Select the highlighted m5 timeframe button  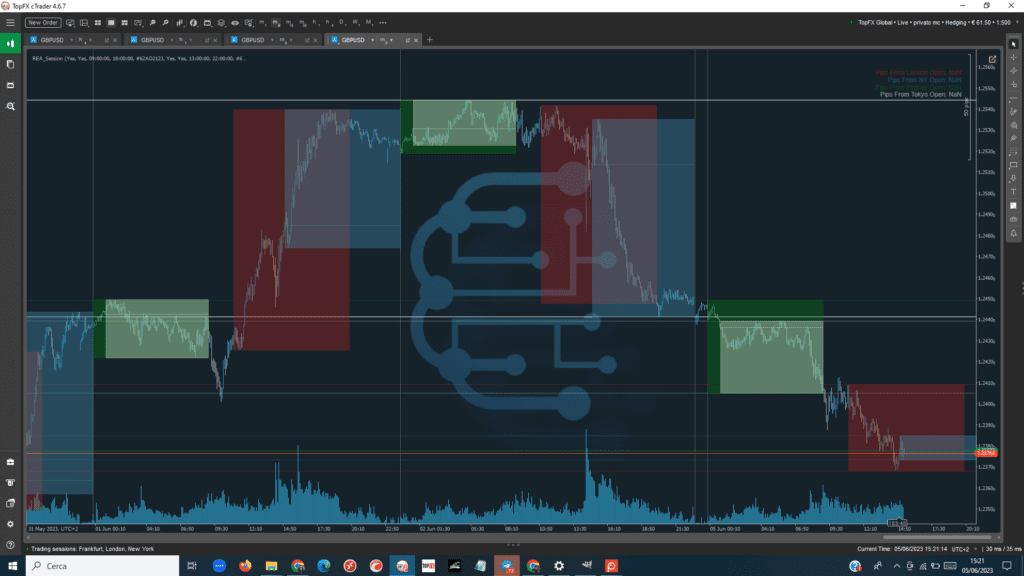coord(276,23)
